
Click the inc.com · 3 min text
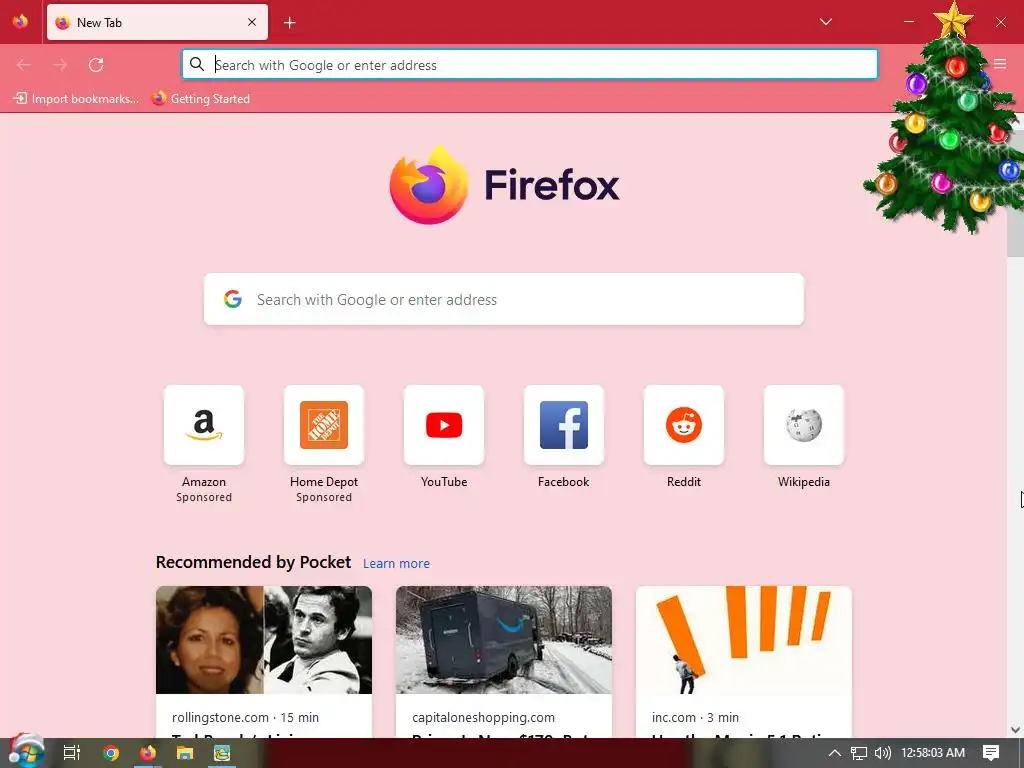696,717
